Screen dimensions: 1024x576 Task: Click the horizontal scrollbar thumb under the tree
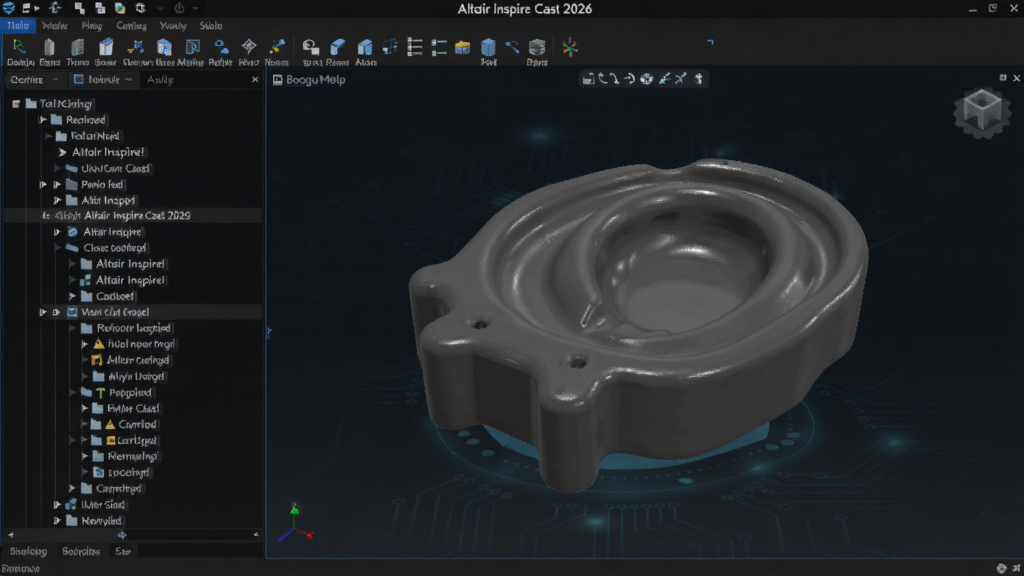point(122,535)
